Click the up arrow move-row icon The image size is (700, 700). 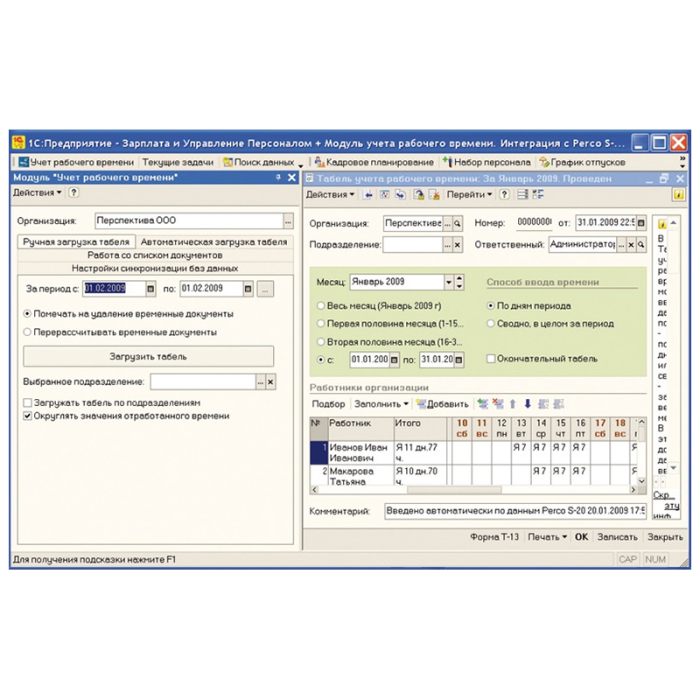[x=512, y=404]
